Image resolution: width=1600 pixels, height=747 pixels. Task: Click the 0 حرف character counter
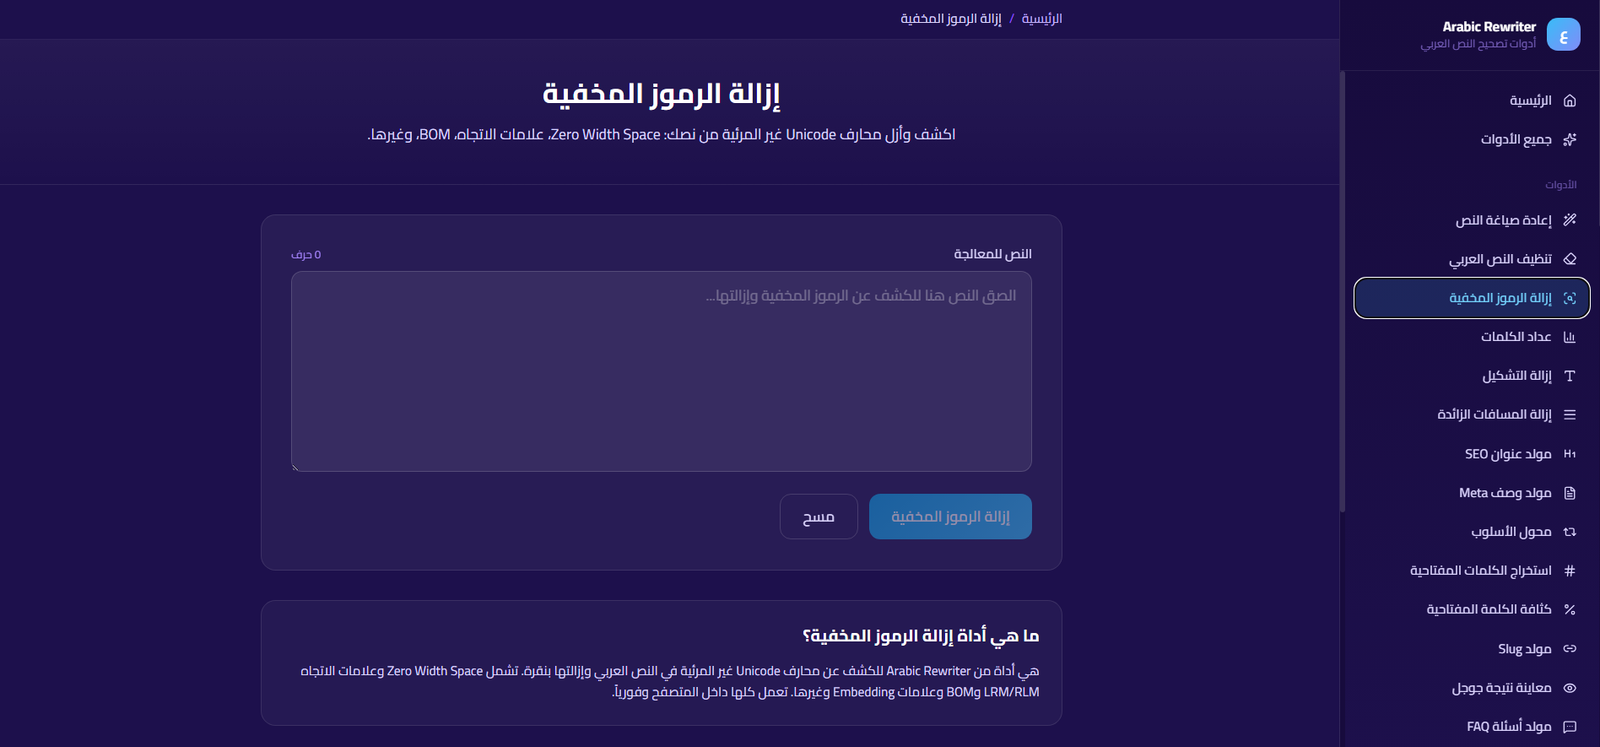coord(306,255)
